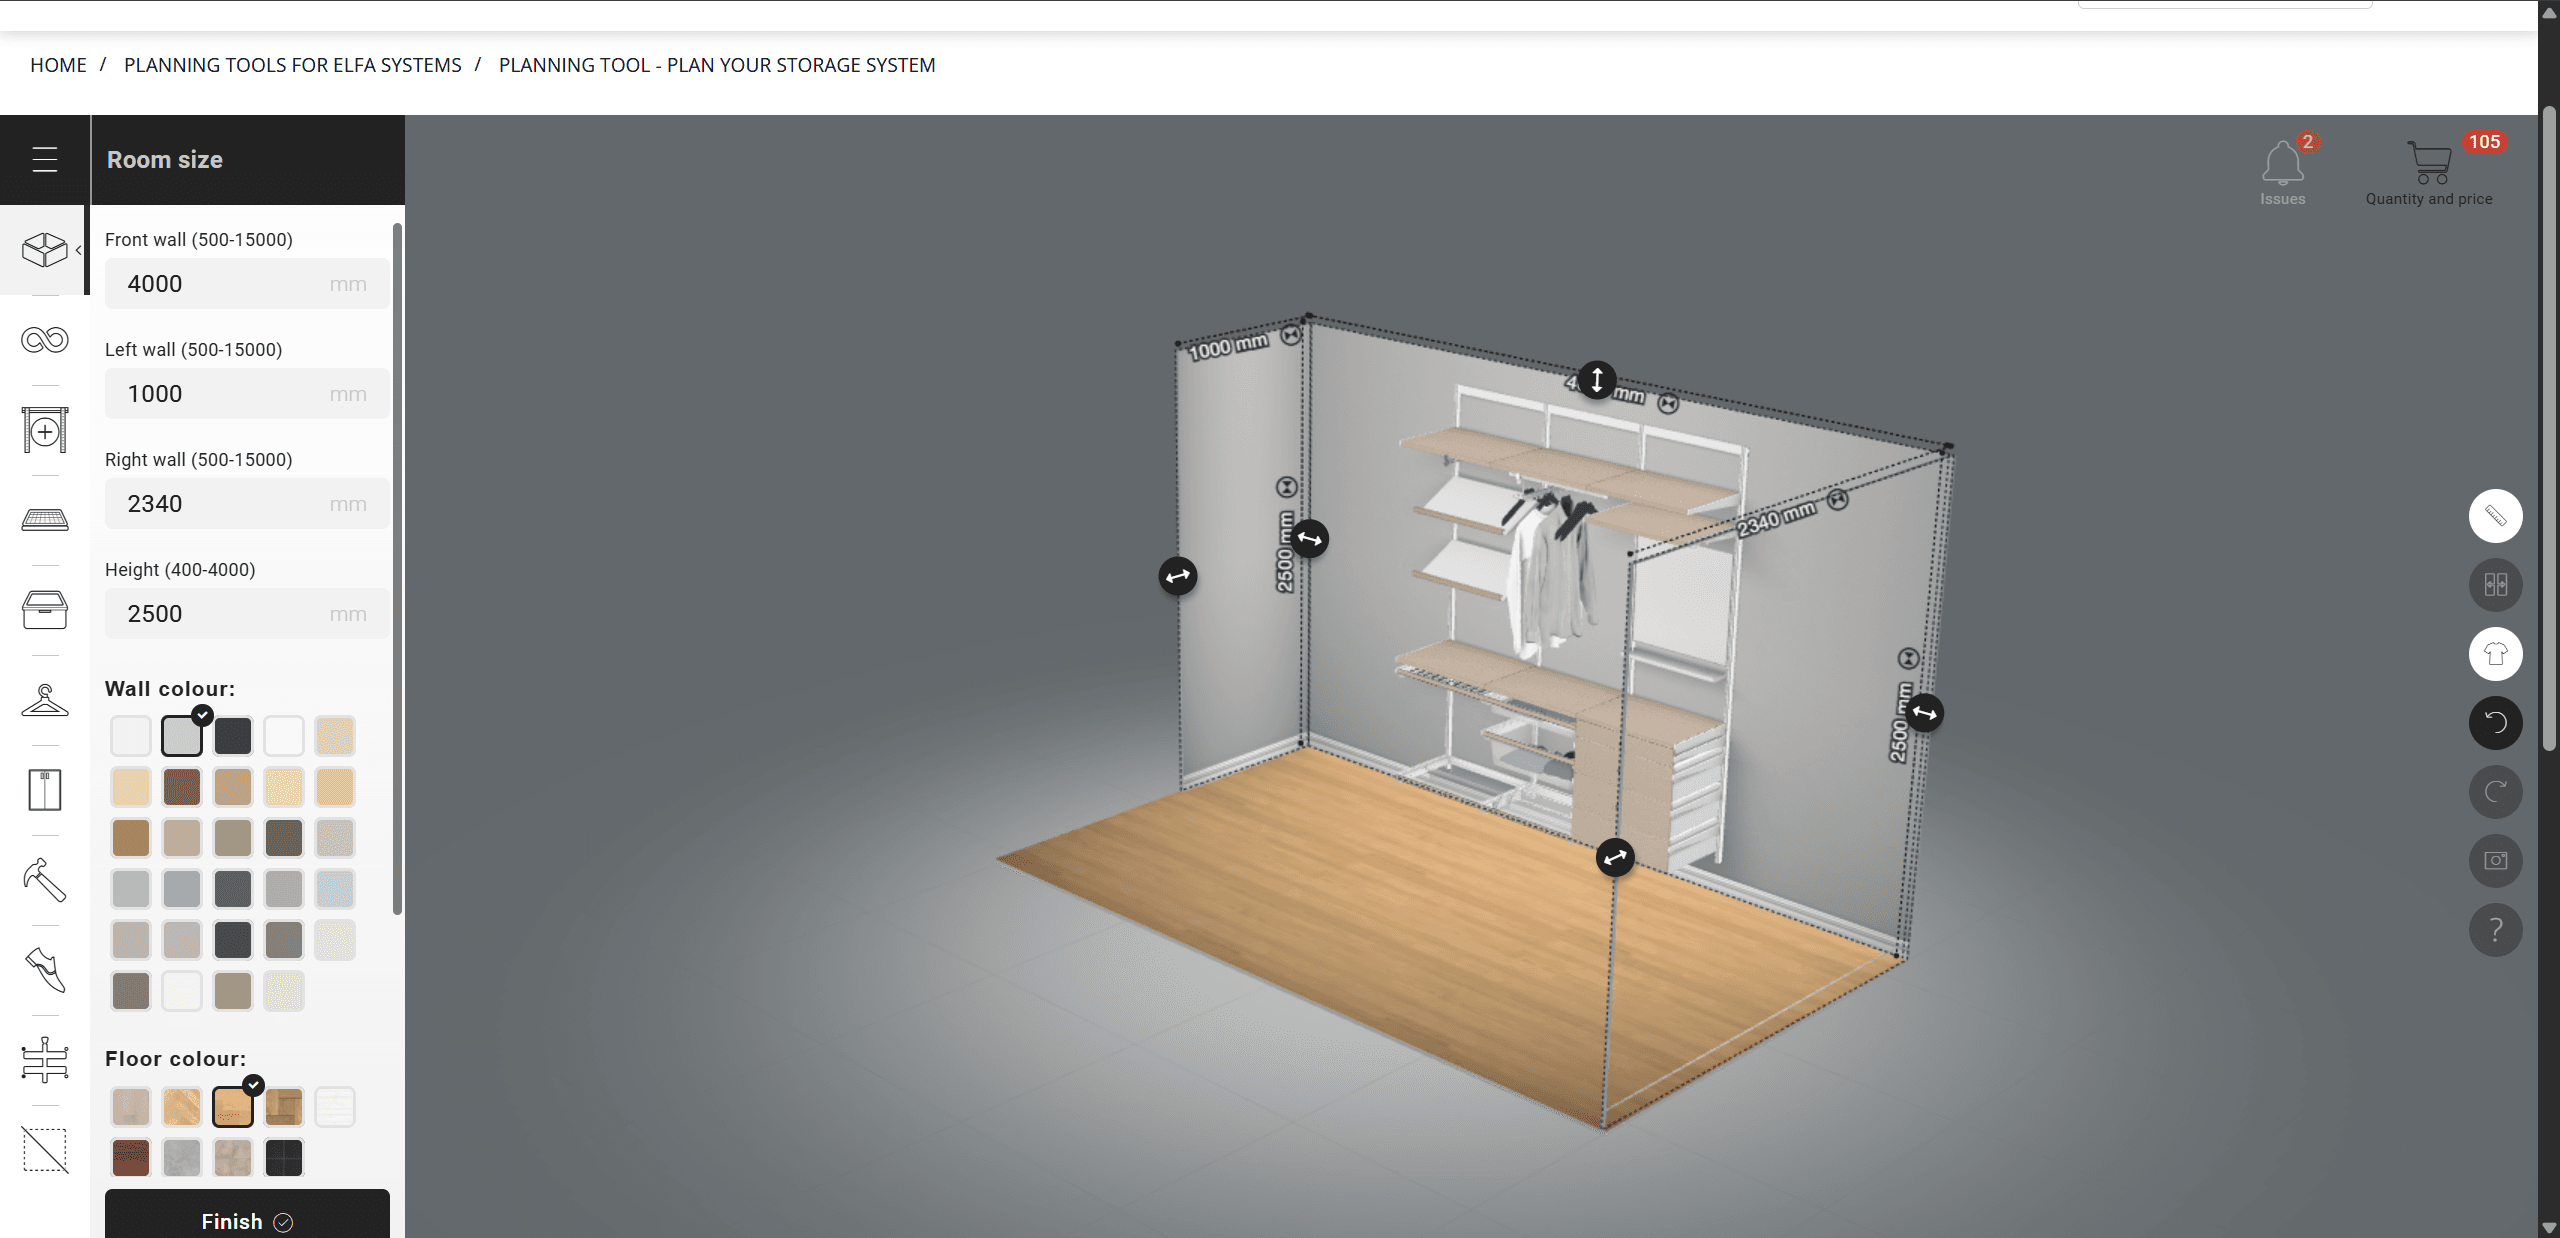
Task: Take a snapshot with the camera icon
Action: [x=2495, y=861]
